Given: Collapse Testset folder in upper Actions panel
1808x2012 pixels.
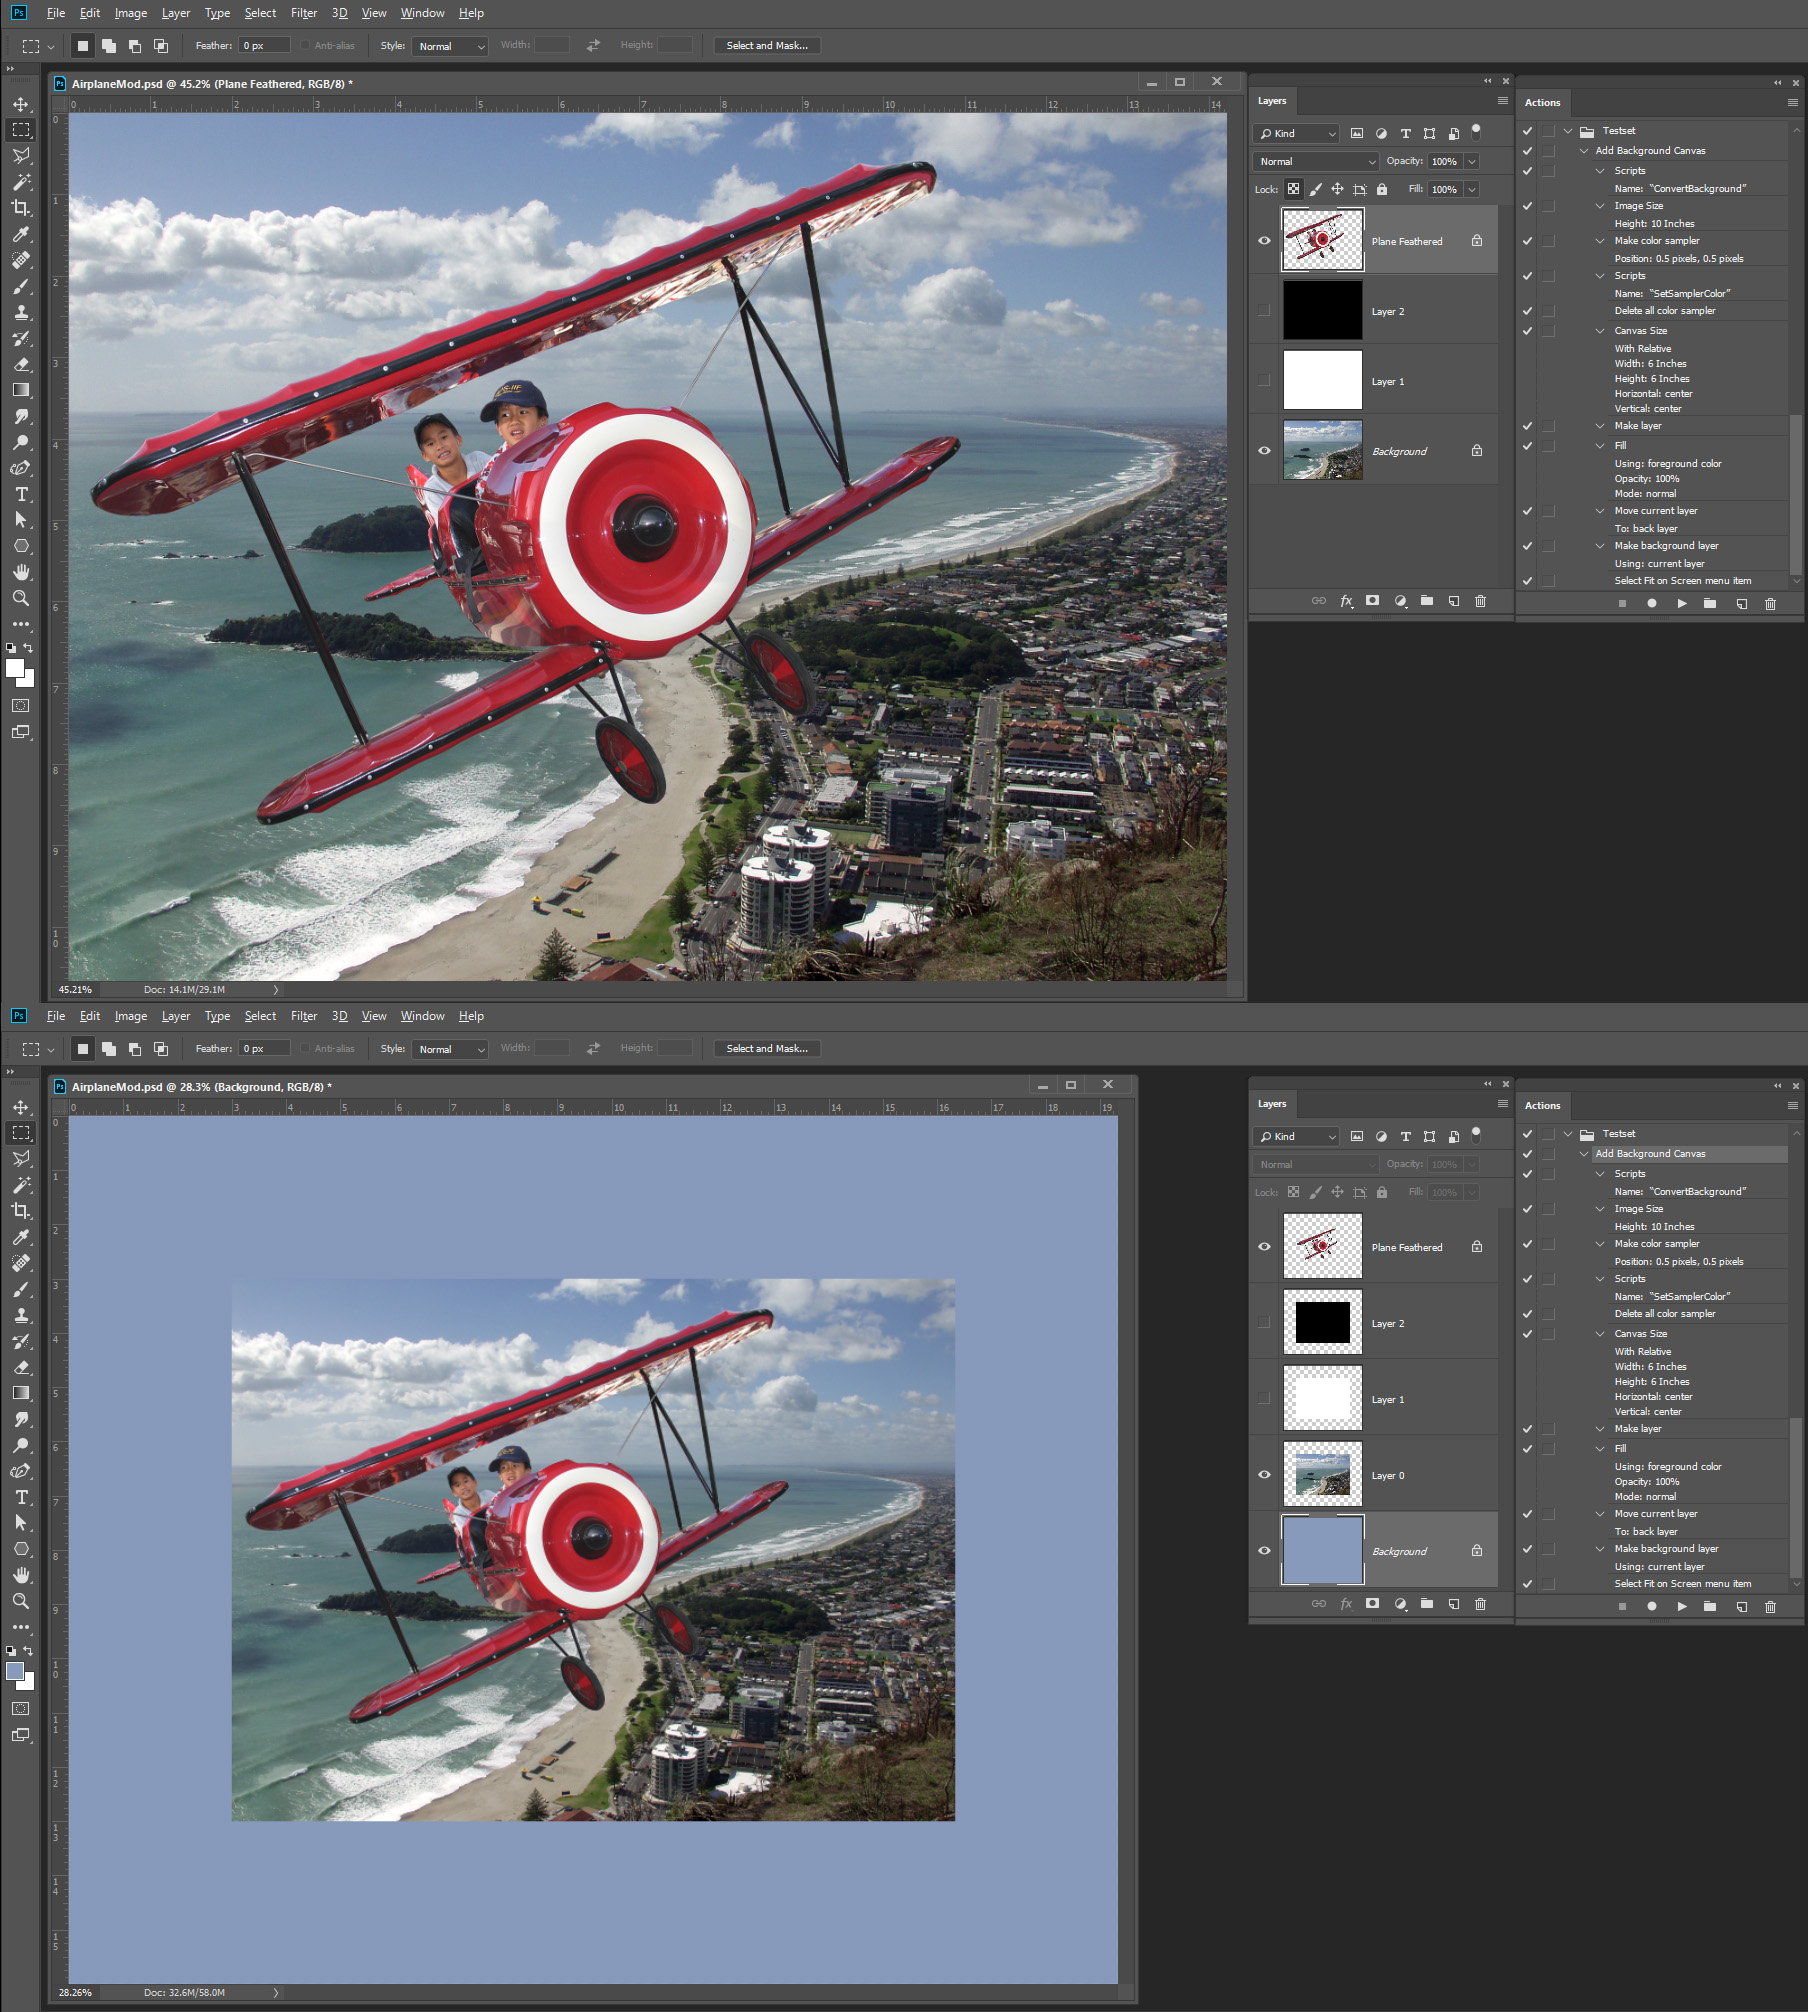Looking at the screenshot, I should (1568, 131).
